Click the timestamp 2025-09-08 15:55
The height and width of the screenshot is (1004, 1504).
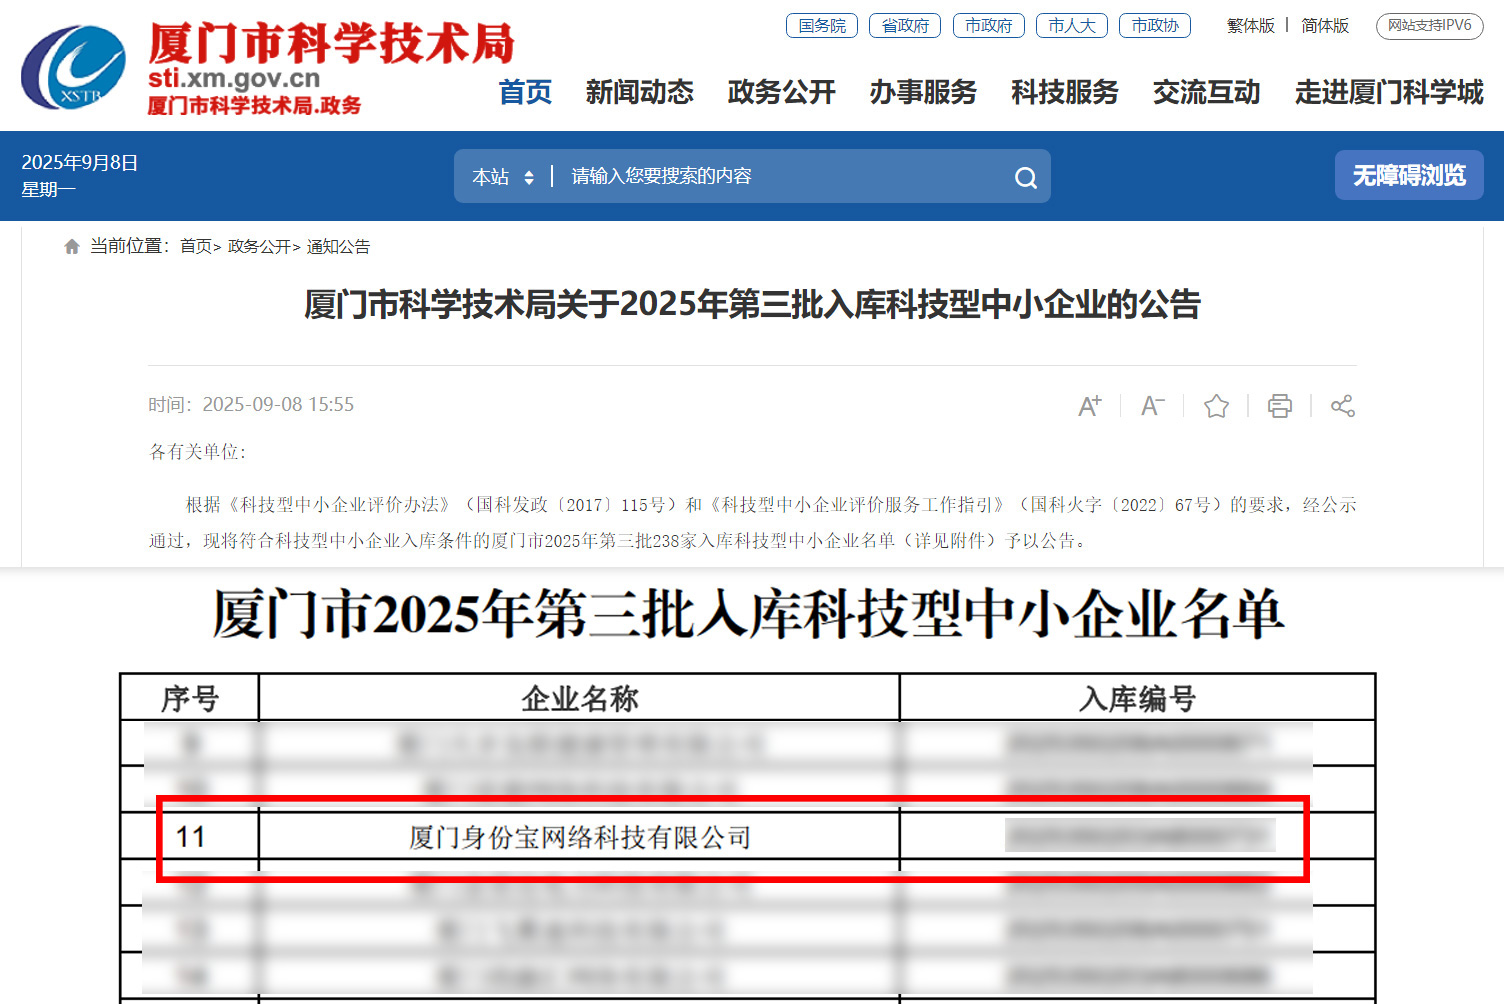[278, 404]
